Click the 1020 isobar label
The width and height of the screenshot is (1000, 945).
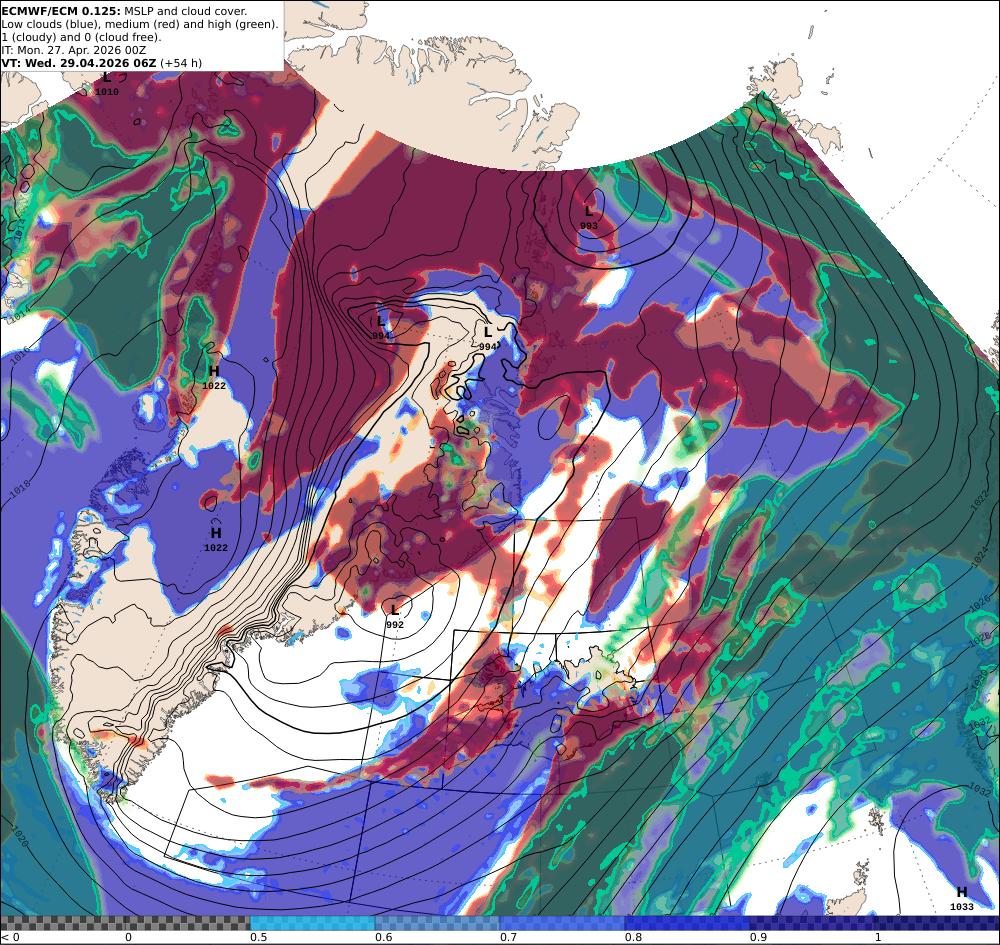[20, 835]
